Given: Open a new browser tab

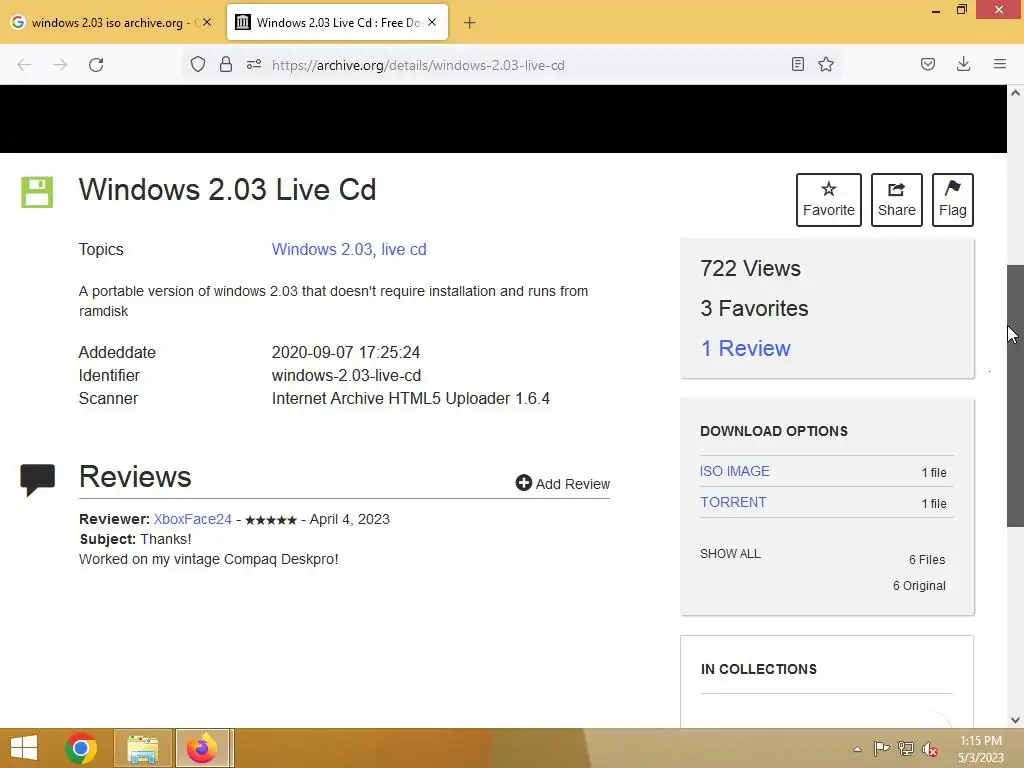Looking at the screenshot, I should click(470, 23).
